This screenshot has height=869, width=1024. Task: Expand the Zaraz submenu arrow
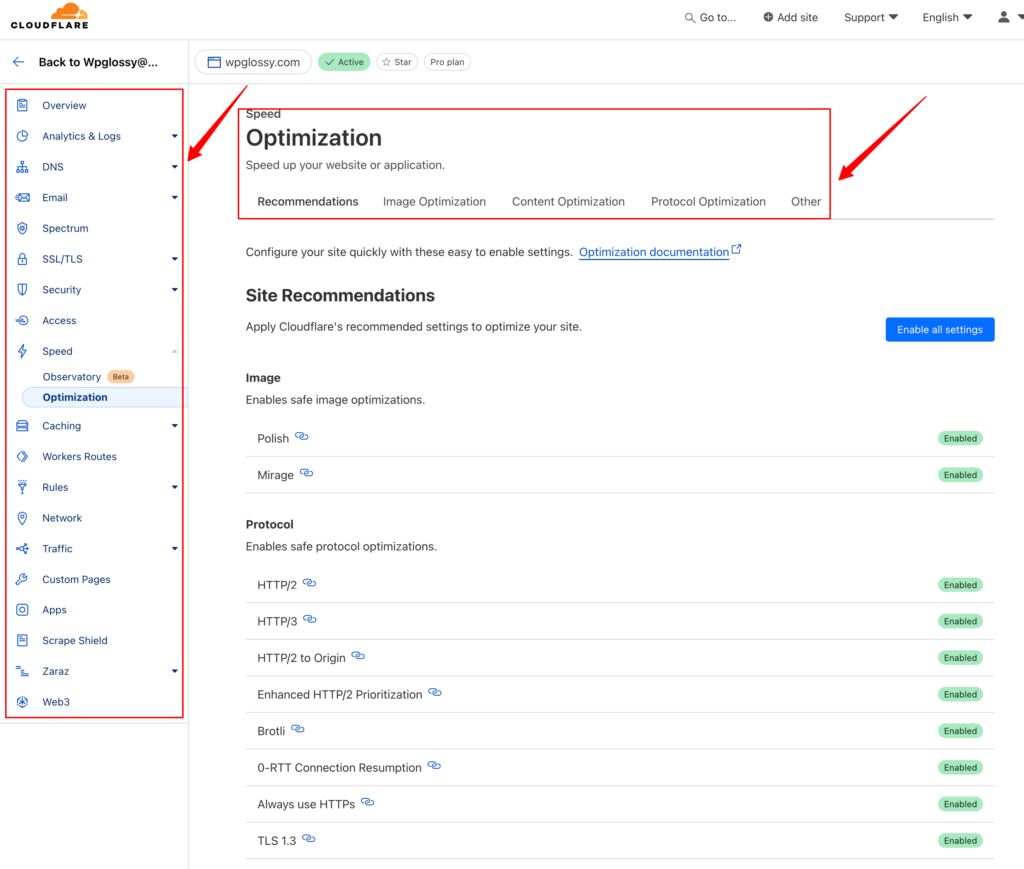[174, 671]
